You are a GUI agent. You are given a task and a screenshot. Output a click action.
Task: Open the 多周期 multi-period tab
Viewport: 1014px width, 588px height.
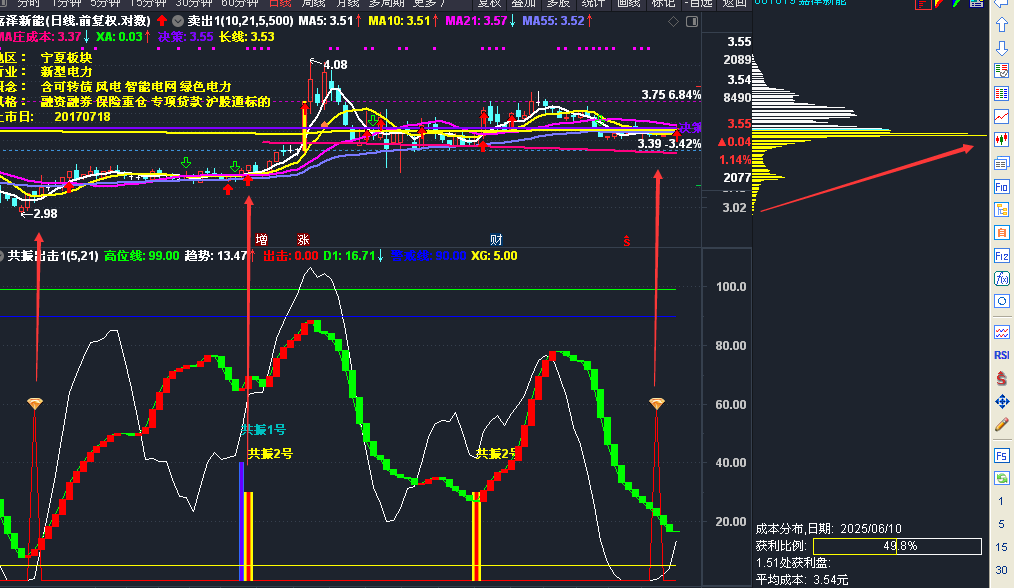pos(386,3)
